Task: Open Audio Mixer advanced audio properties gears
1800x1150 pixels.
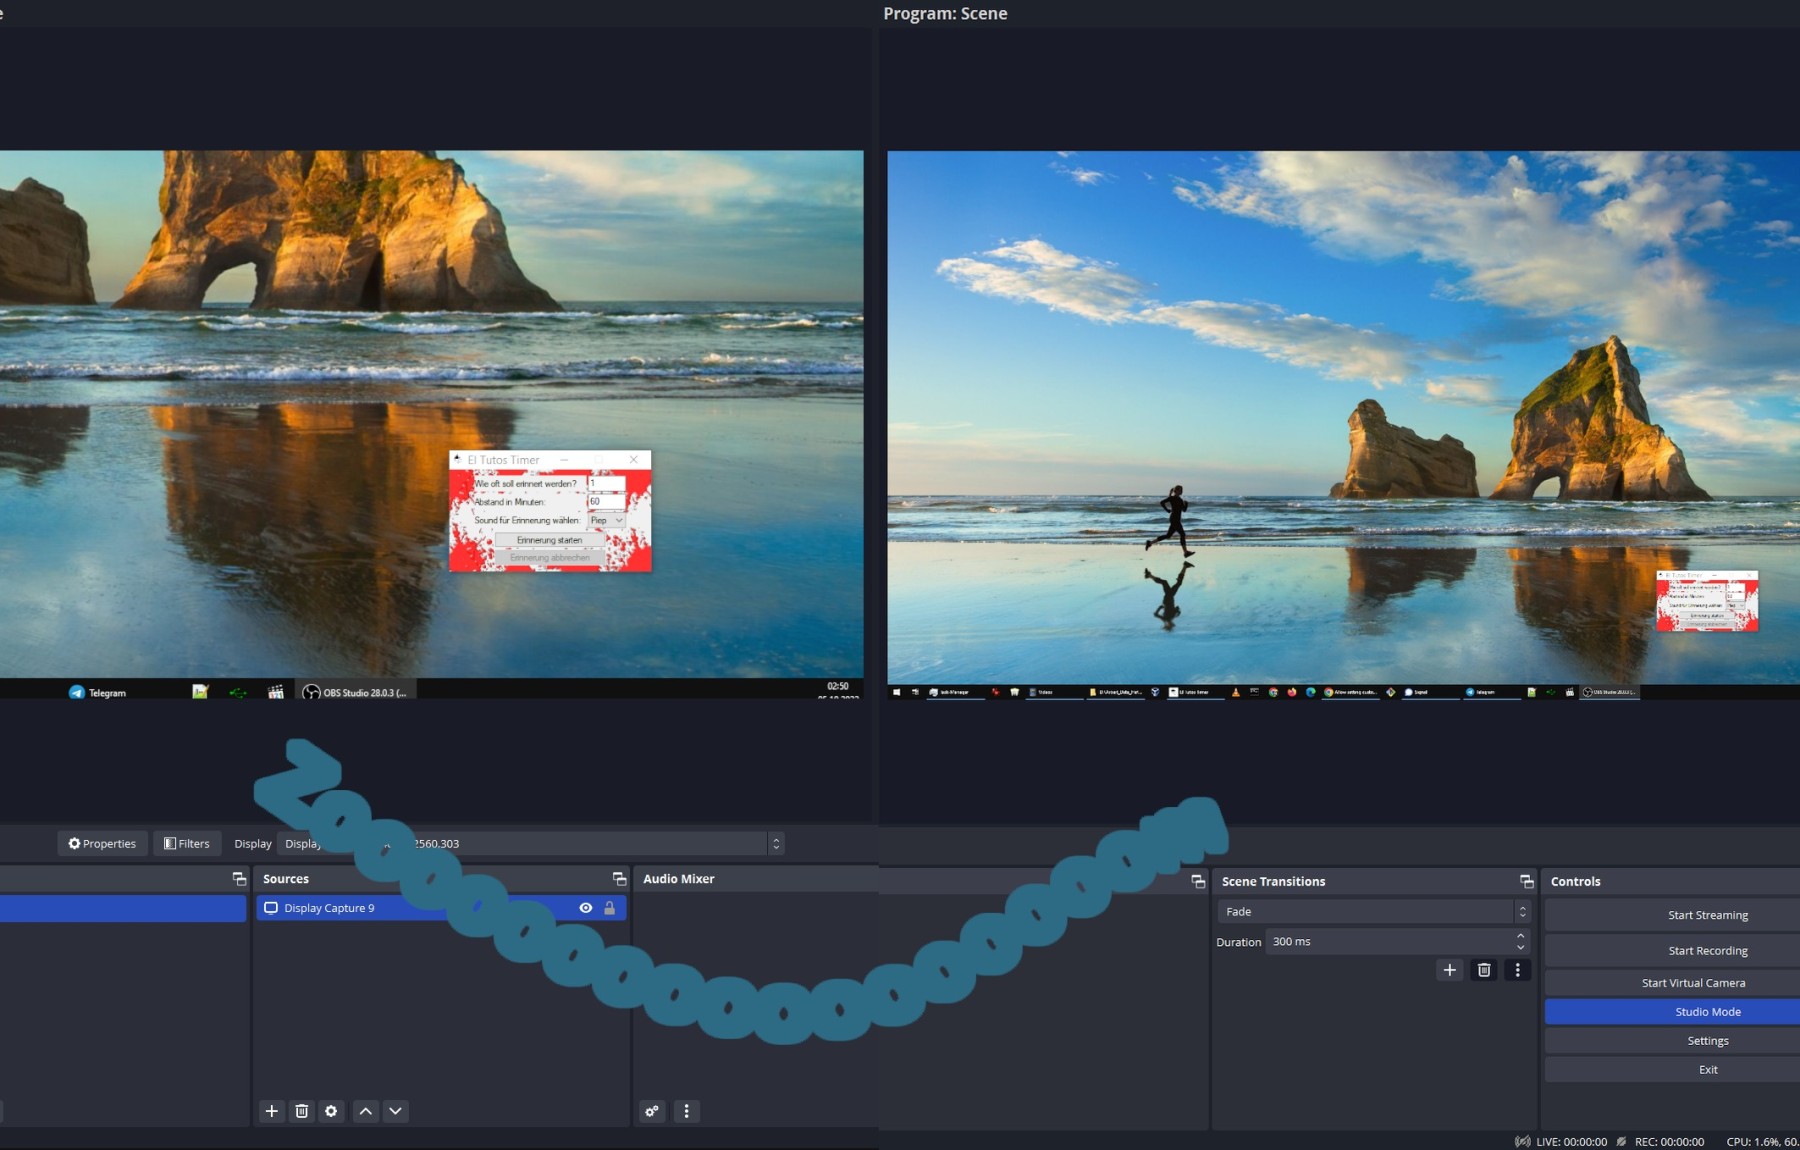Action: (x=652, y=1111)
